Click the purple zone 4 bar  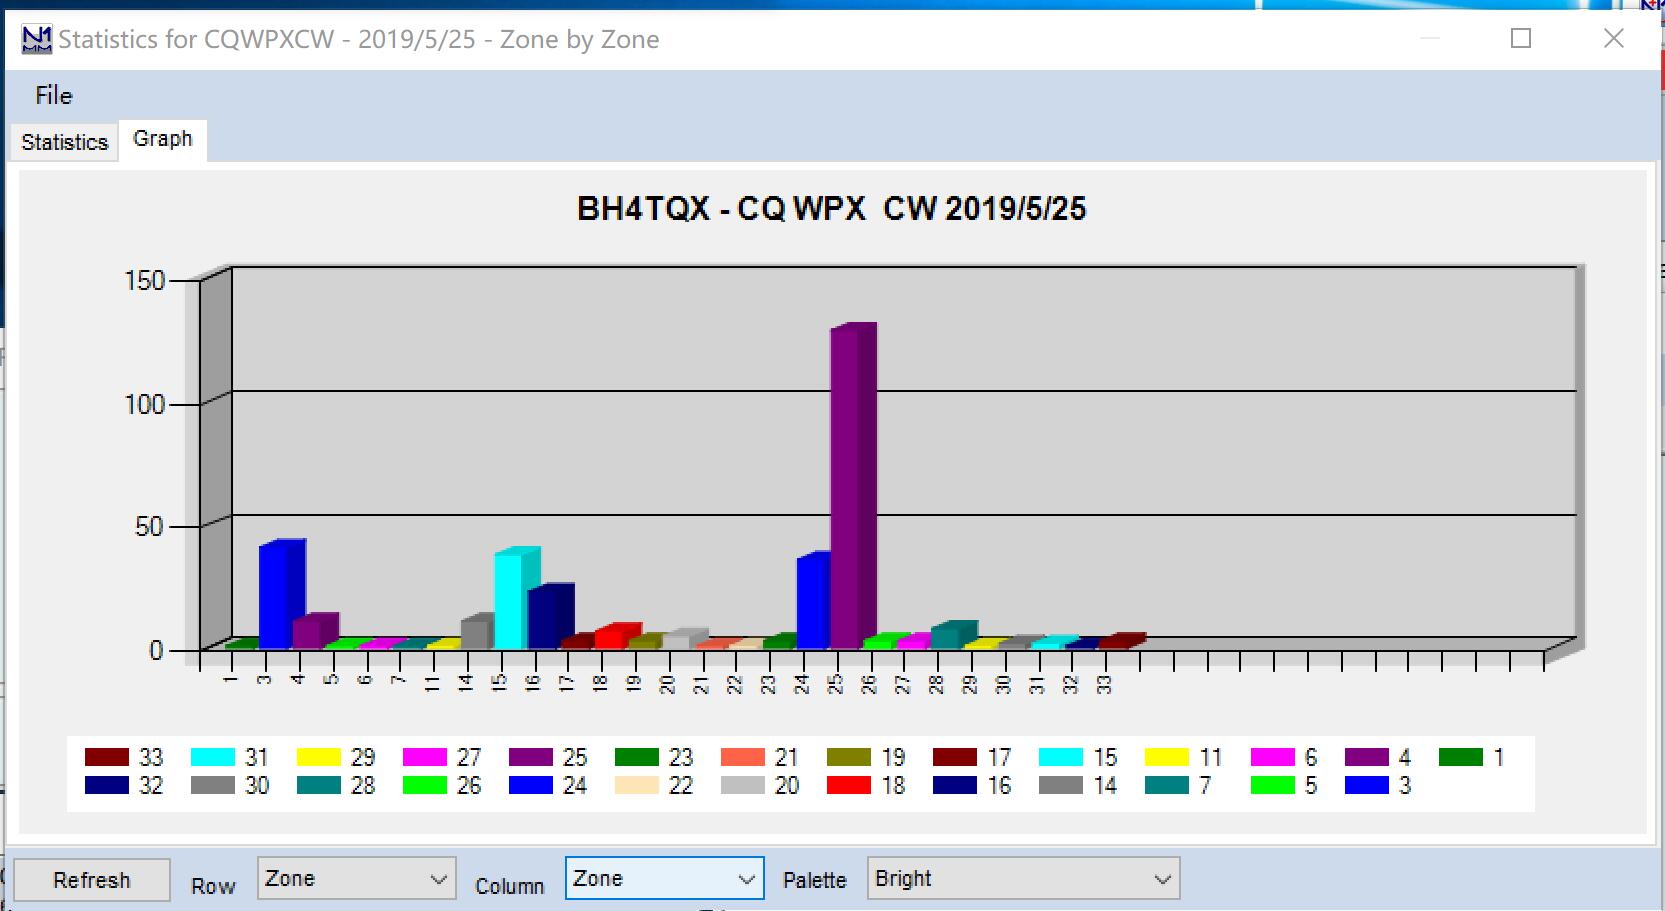[316, 631]
